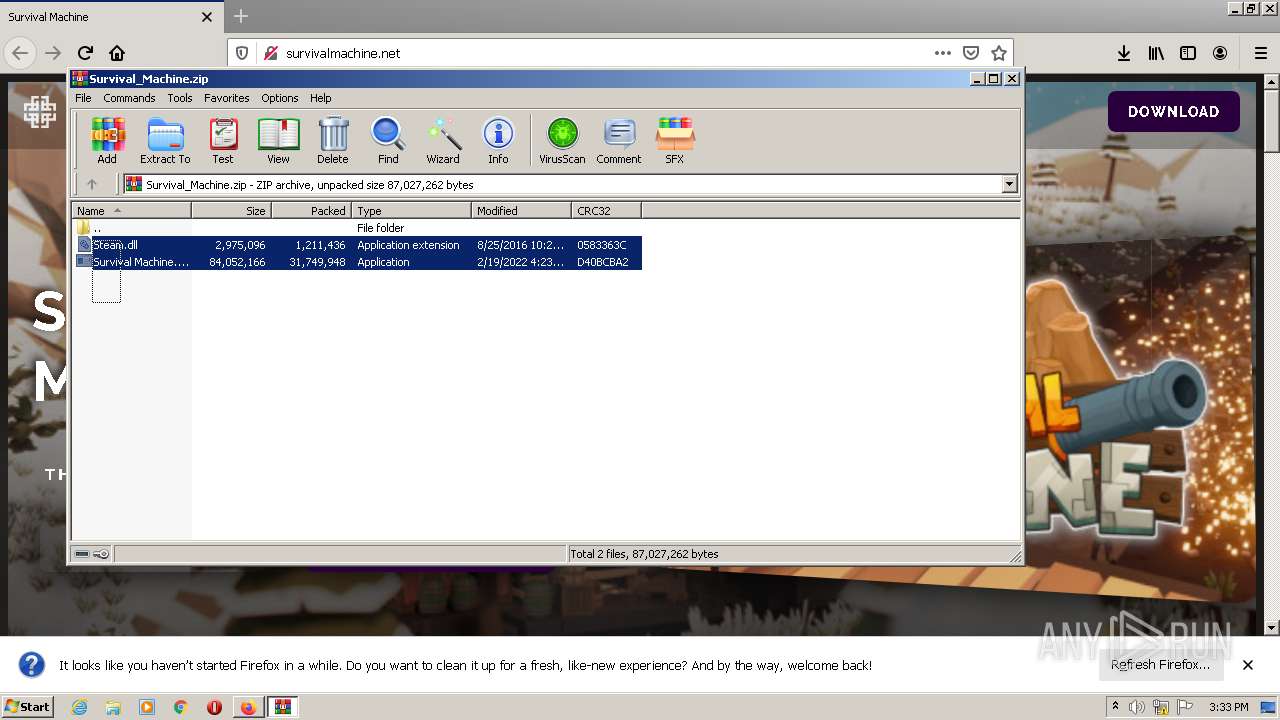Open Windows Explorer from taskbar

(113, 707)
